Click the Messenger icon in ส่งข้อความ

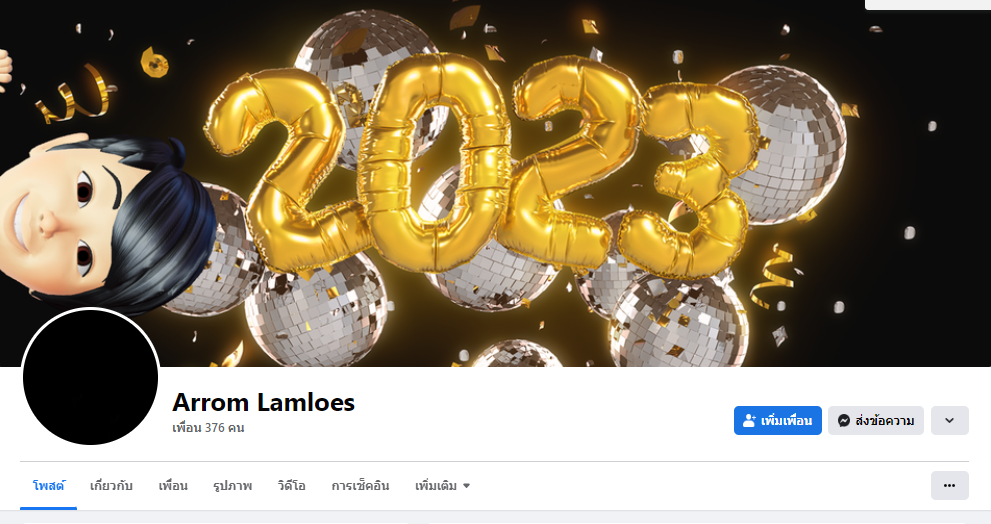(x=844, y=420)
